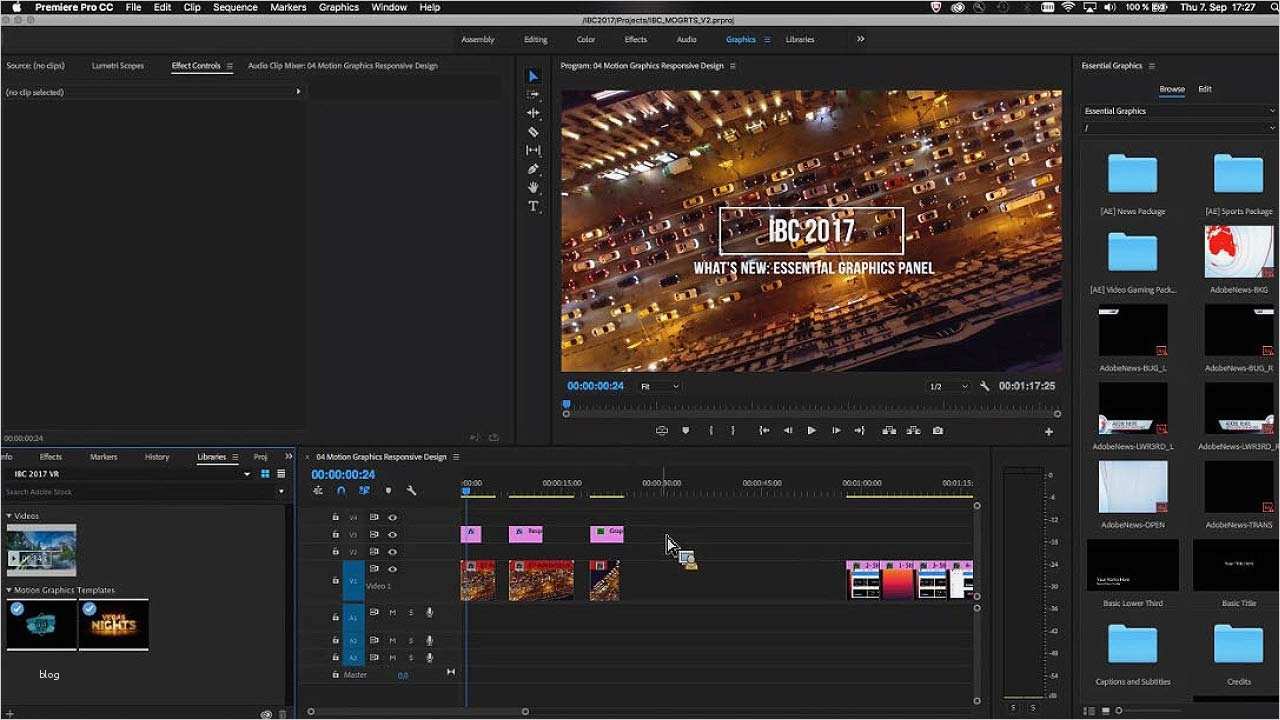Toggle Snap in the timeline
The width and height of the screenshot is (1280, 720).
[x=341, y=490]
